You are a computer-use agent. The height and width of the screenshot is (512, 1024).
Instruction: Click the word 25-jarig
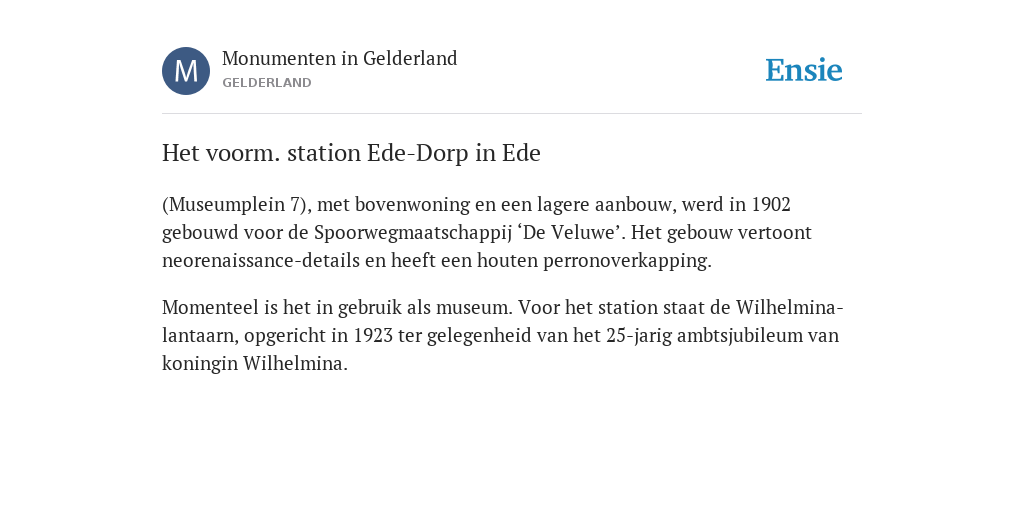point(639,336)
